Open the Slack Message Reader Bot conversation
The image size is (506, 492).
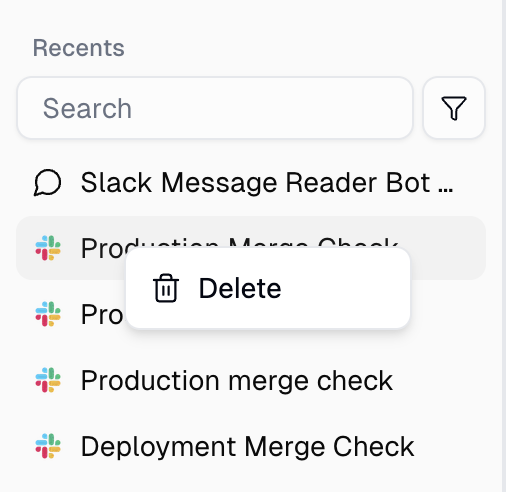click(x=251, y=182)
